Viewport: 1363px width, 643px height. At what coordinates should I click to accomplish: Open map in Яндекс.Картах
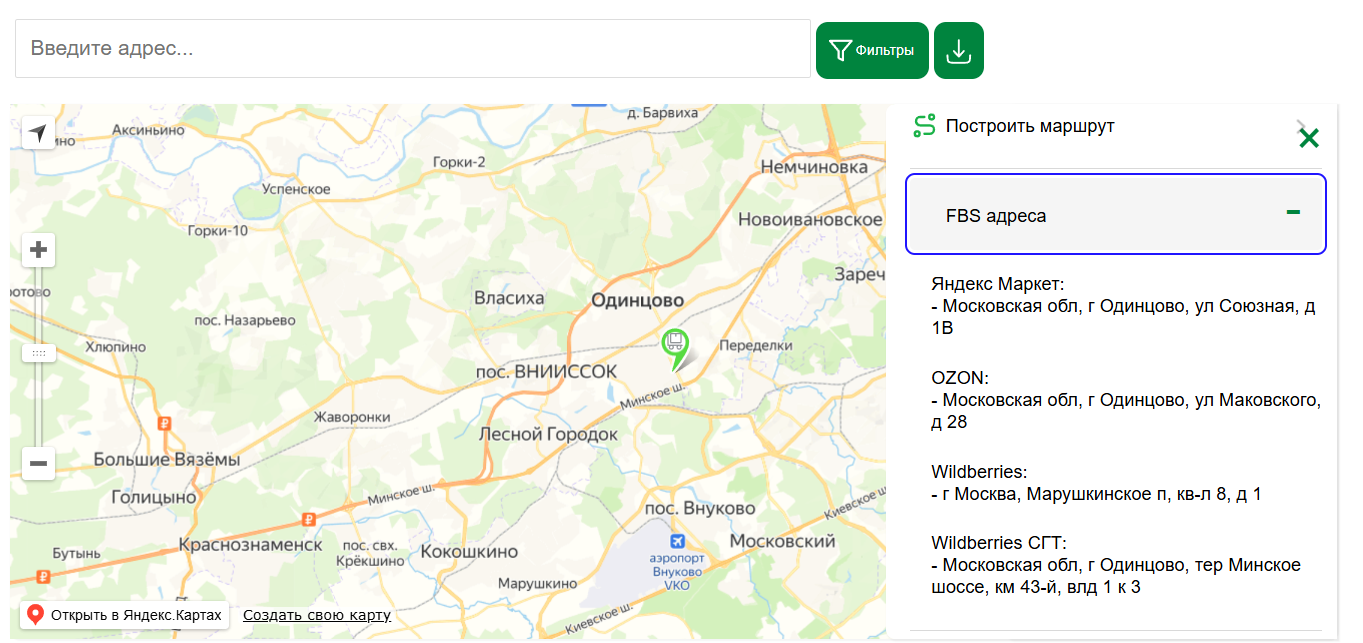(125, 615)
